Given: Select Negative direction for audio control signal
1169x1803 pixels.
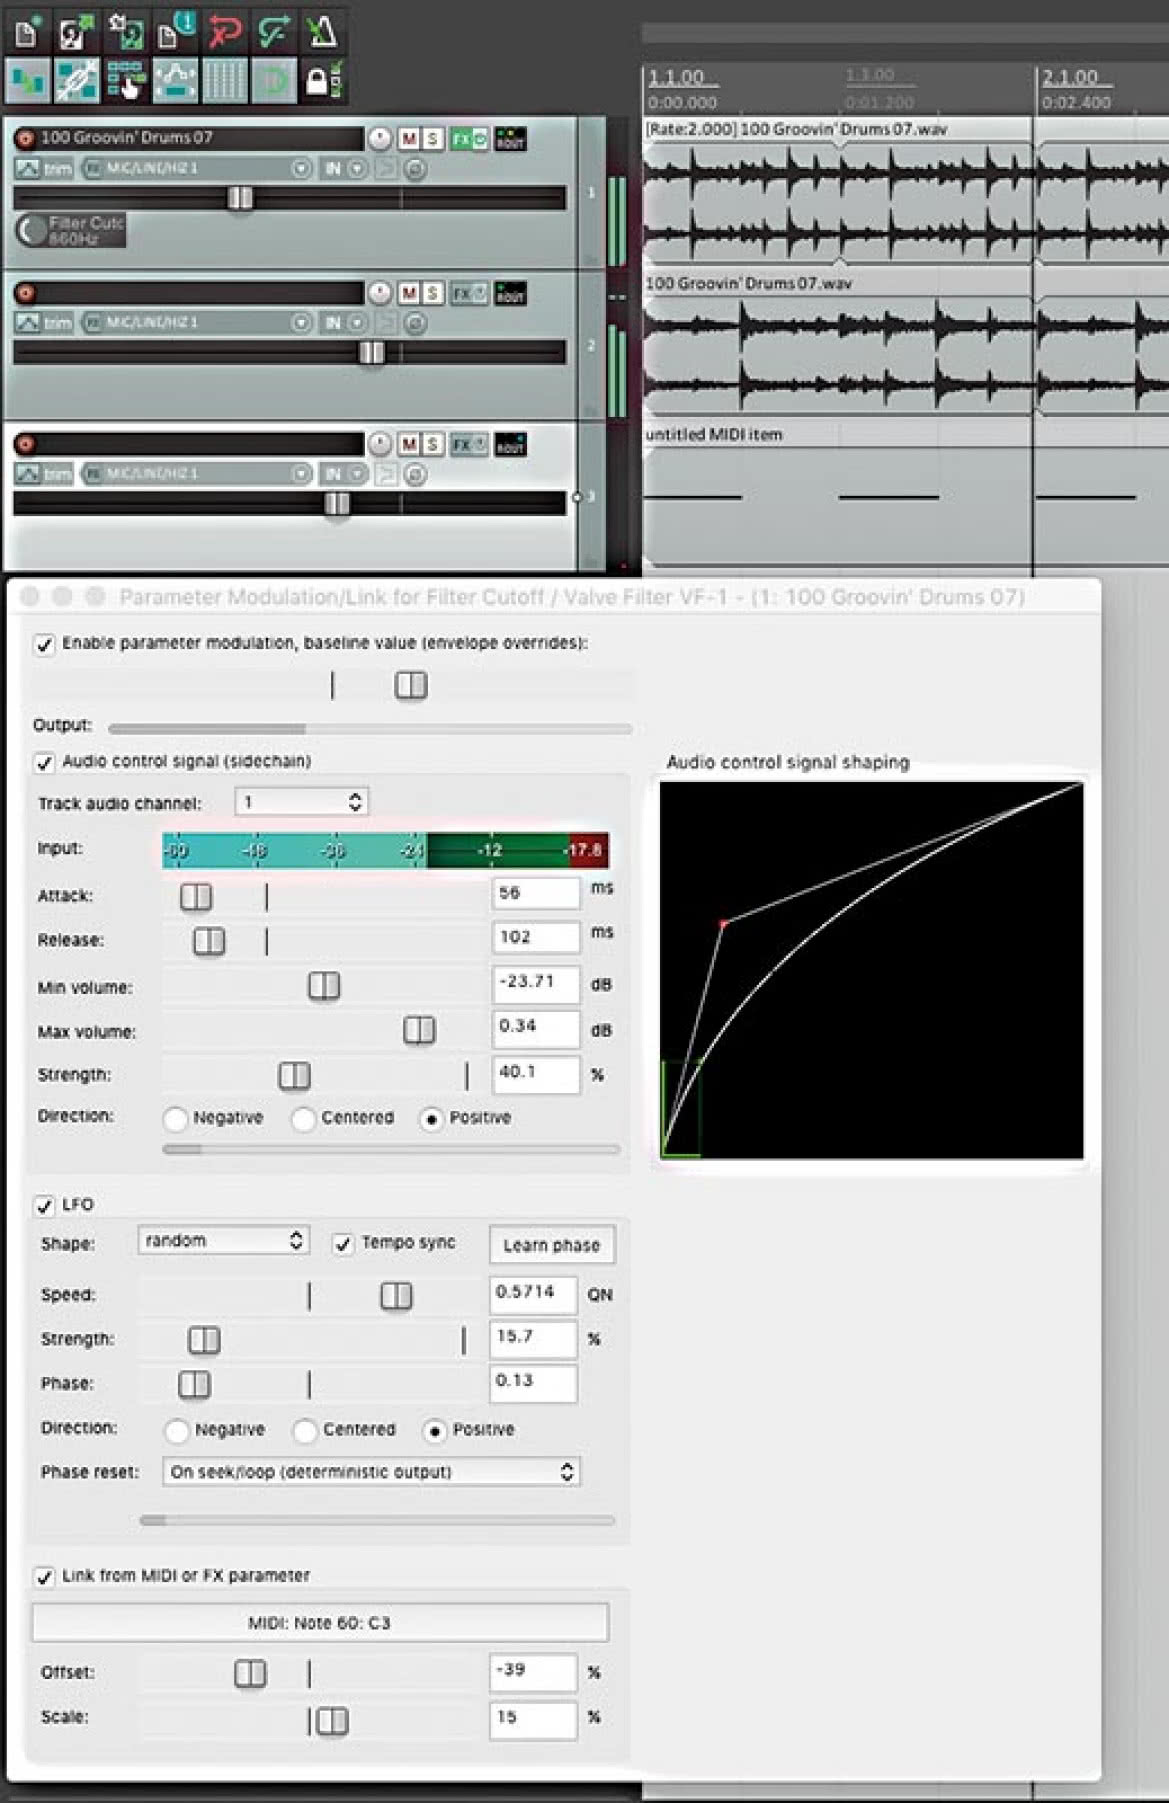Looking at the screenshot, I should pos(175,1118).
